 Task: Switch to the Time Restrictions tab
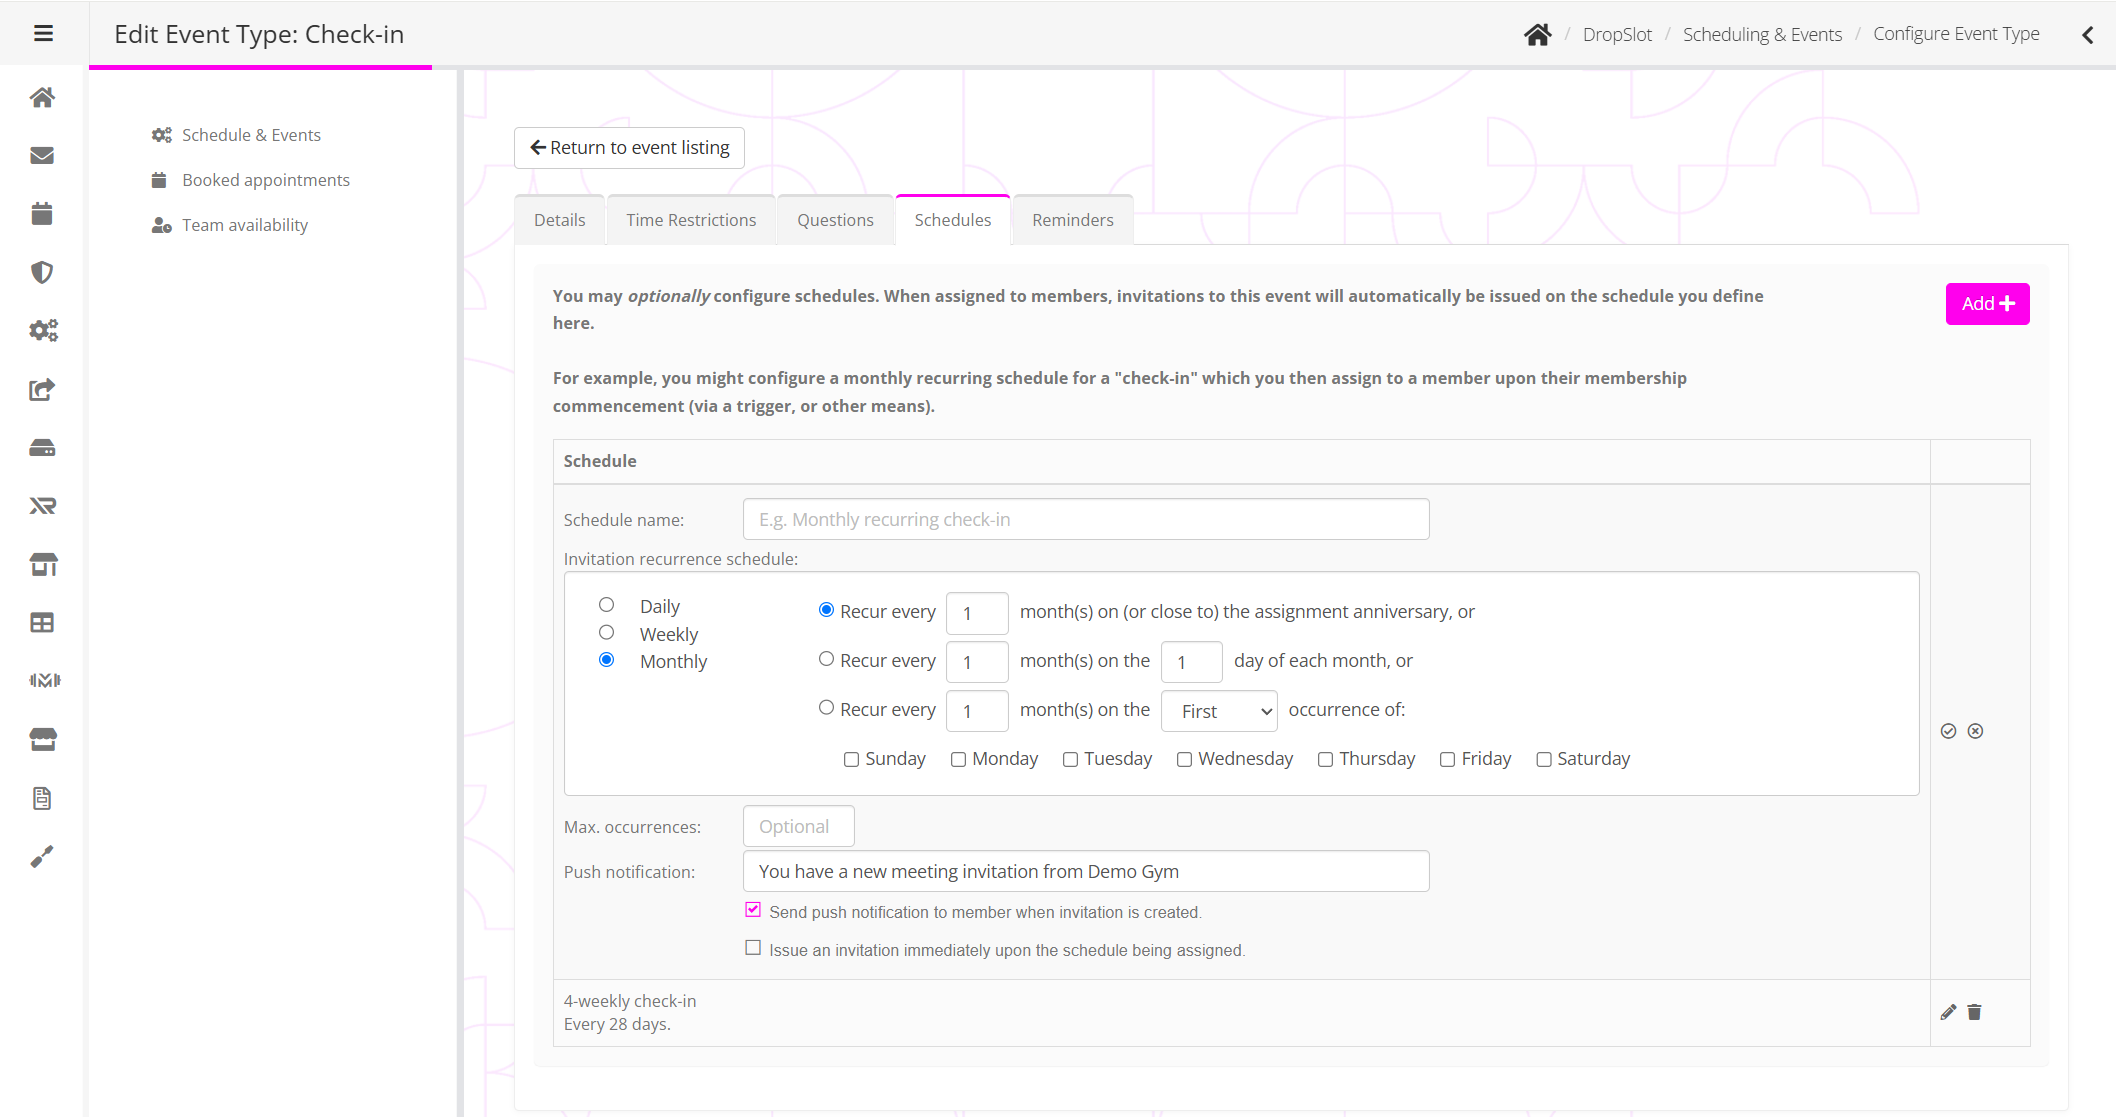691,220
